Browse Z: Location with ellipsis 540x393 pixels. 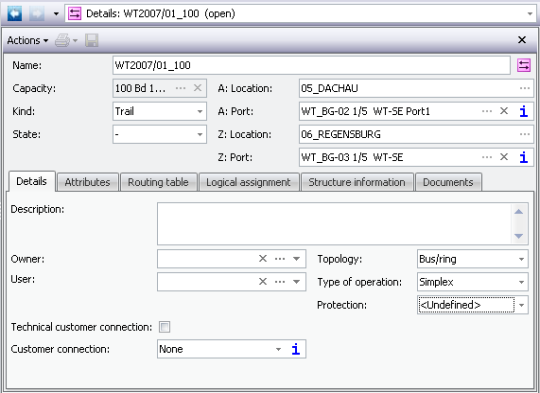coord(525,134)
